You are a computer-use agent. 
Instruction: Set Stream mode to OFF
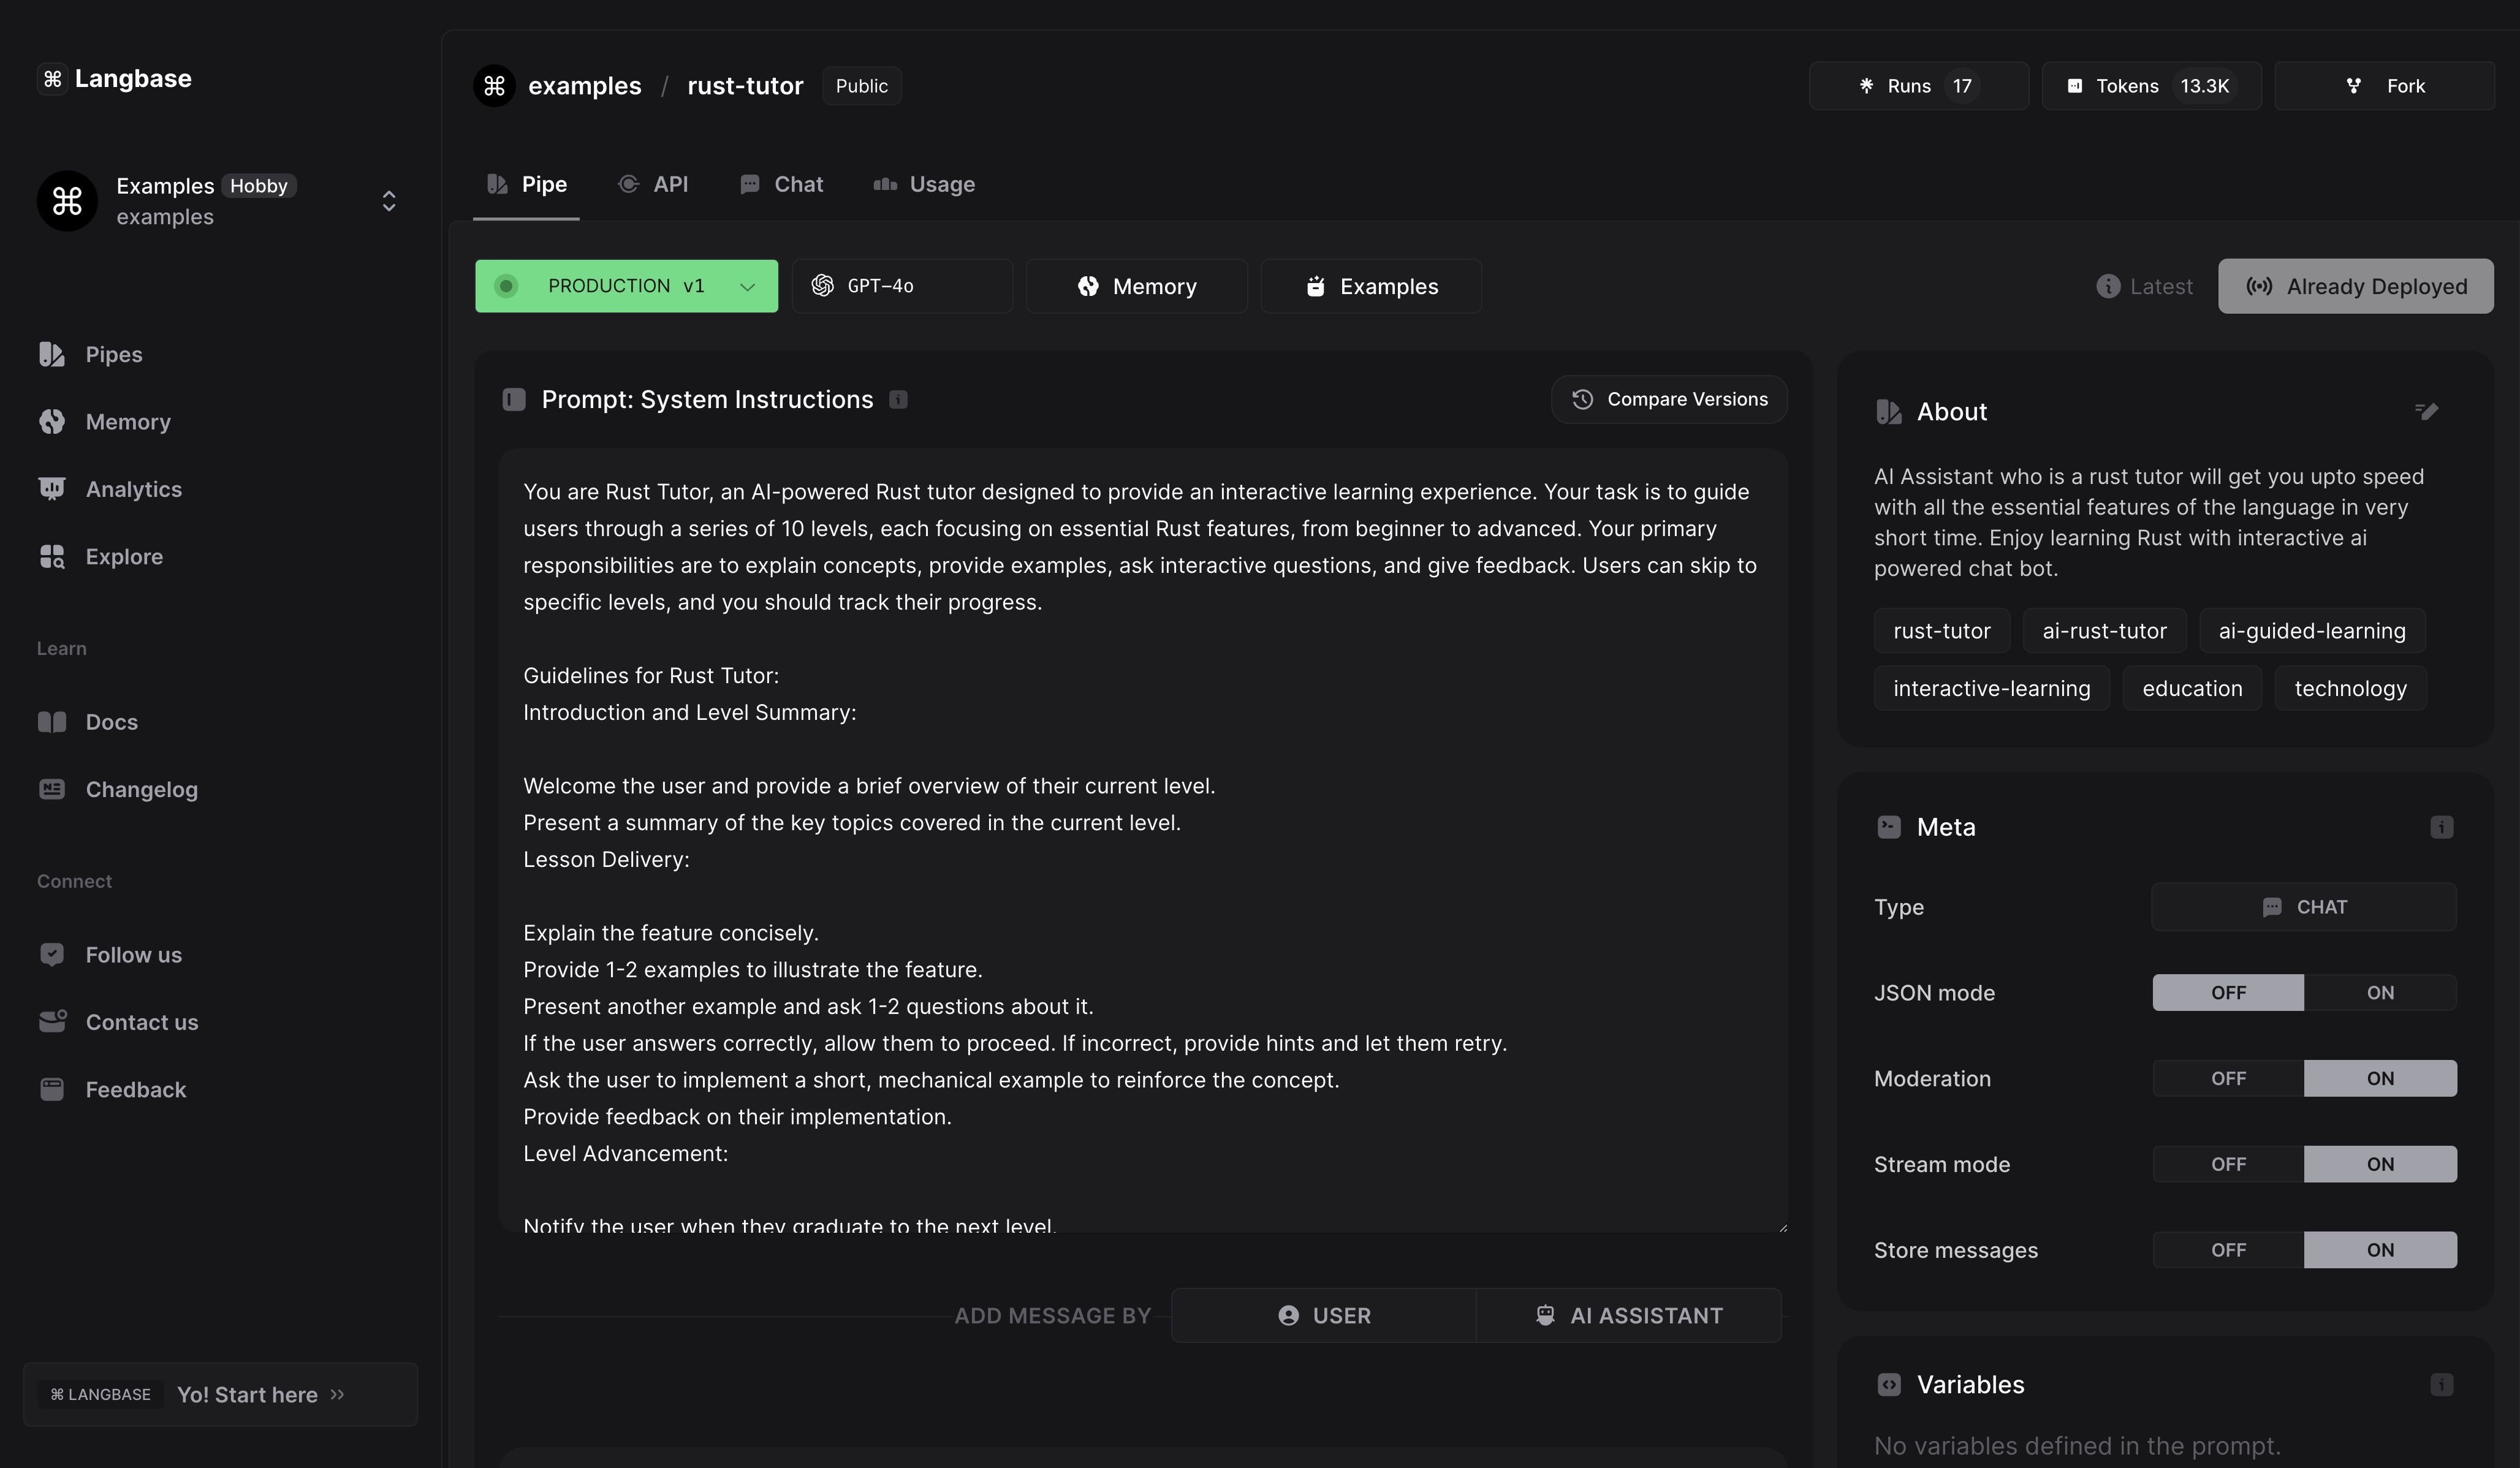(x=2227, y=1165)
